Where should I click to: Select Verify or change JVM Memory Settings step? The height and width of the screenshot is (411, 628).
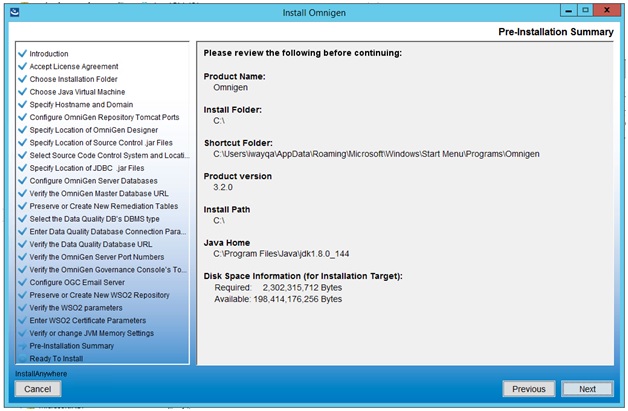(x=92, y=333)
